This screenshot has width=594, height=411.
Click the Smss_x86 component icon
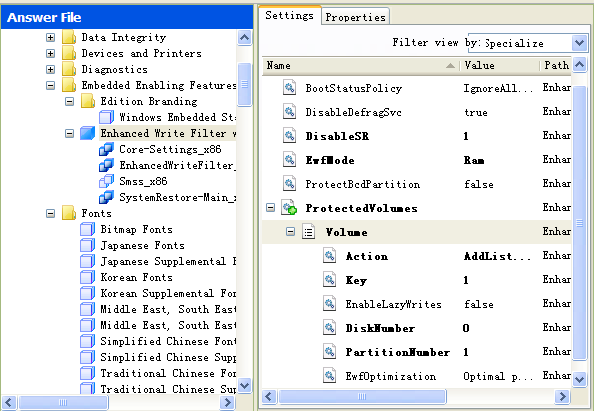pos(106,181)
